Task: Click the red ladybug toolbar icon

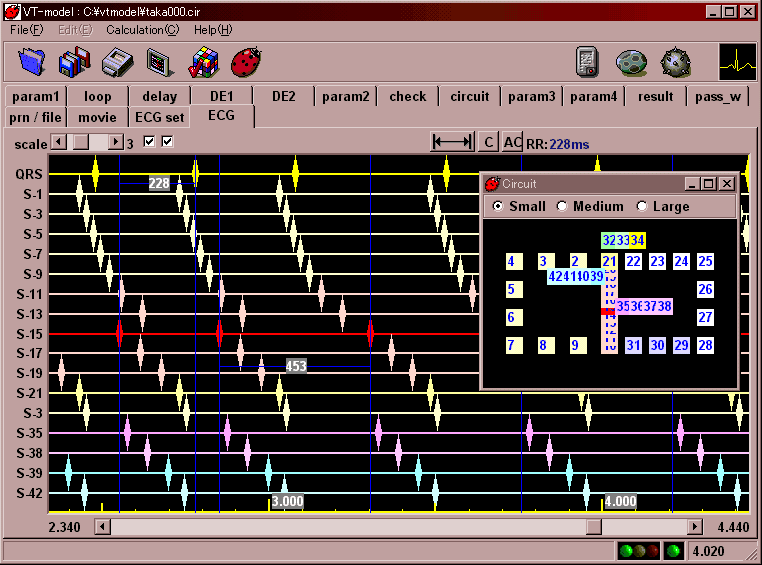Action: pos(246,63)
